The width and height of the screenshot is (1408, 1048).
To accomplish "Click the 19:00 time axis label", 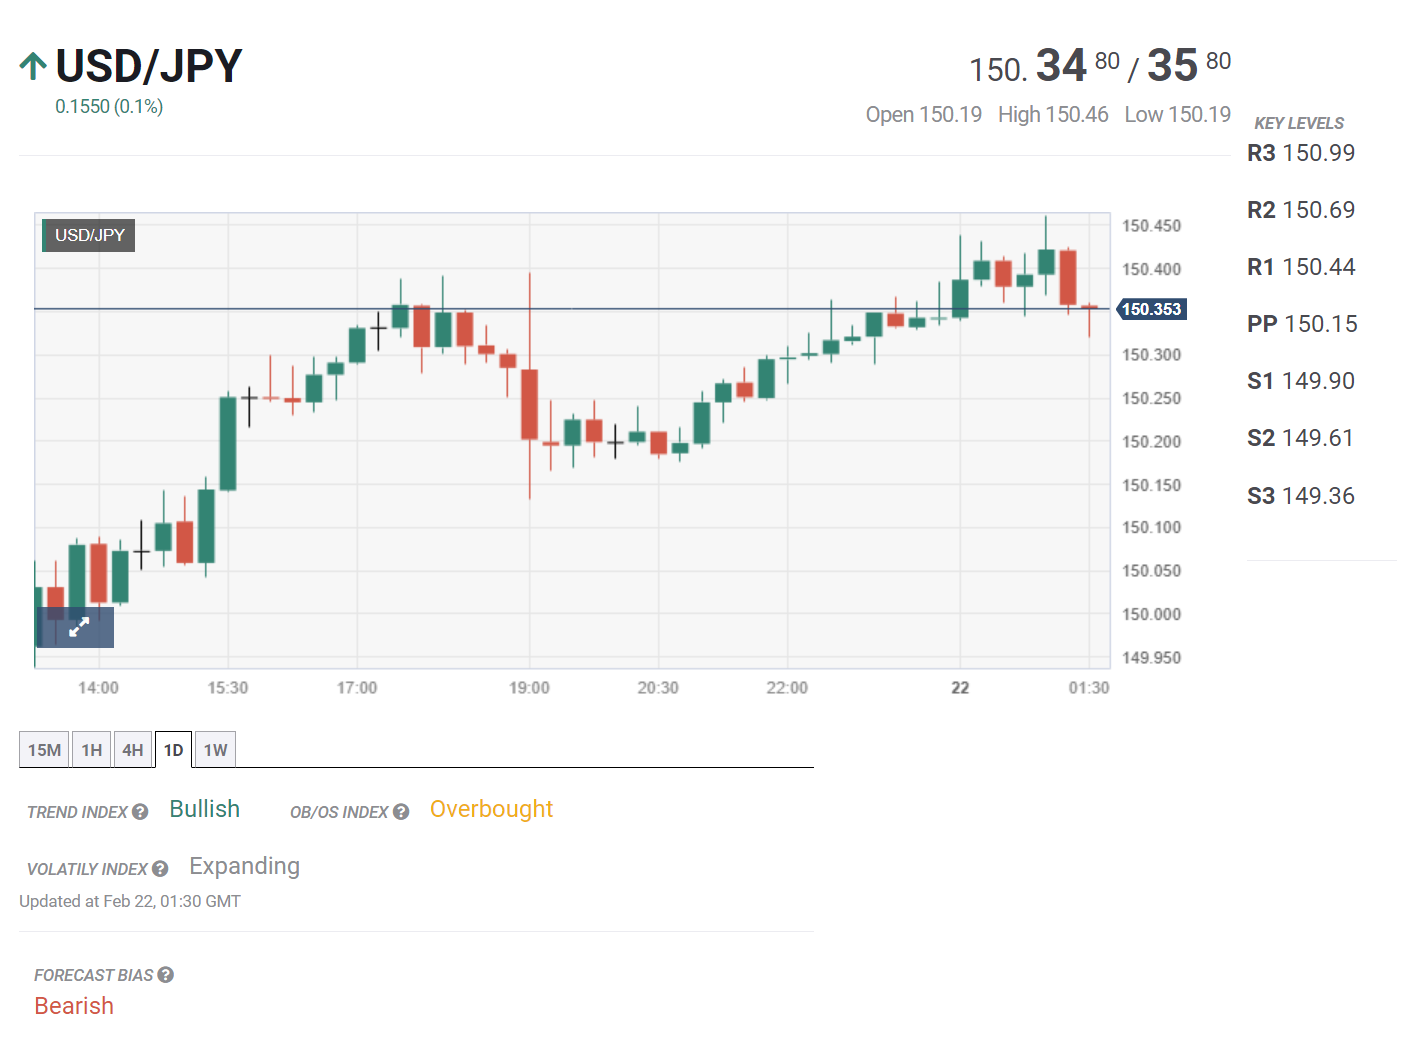I will pyautogui.click(x=529, y=688).
